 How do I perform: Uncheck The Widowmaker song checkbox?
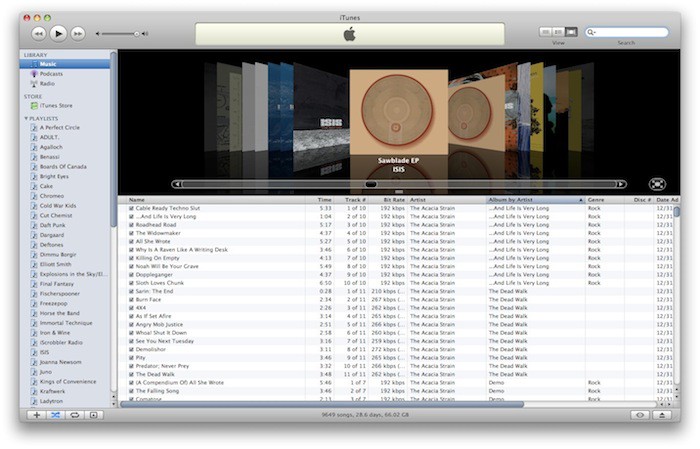(x=131, y=233)
